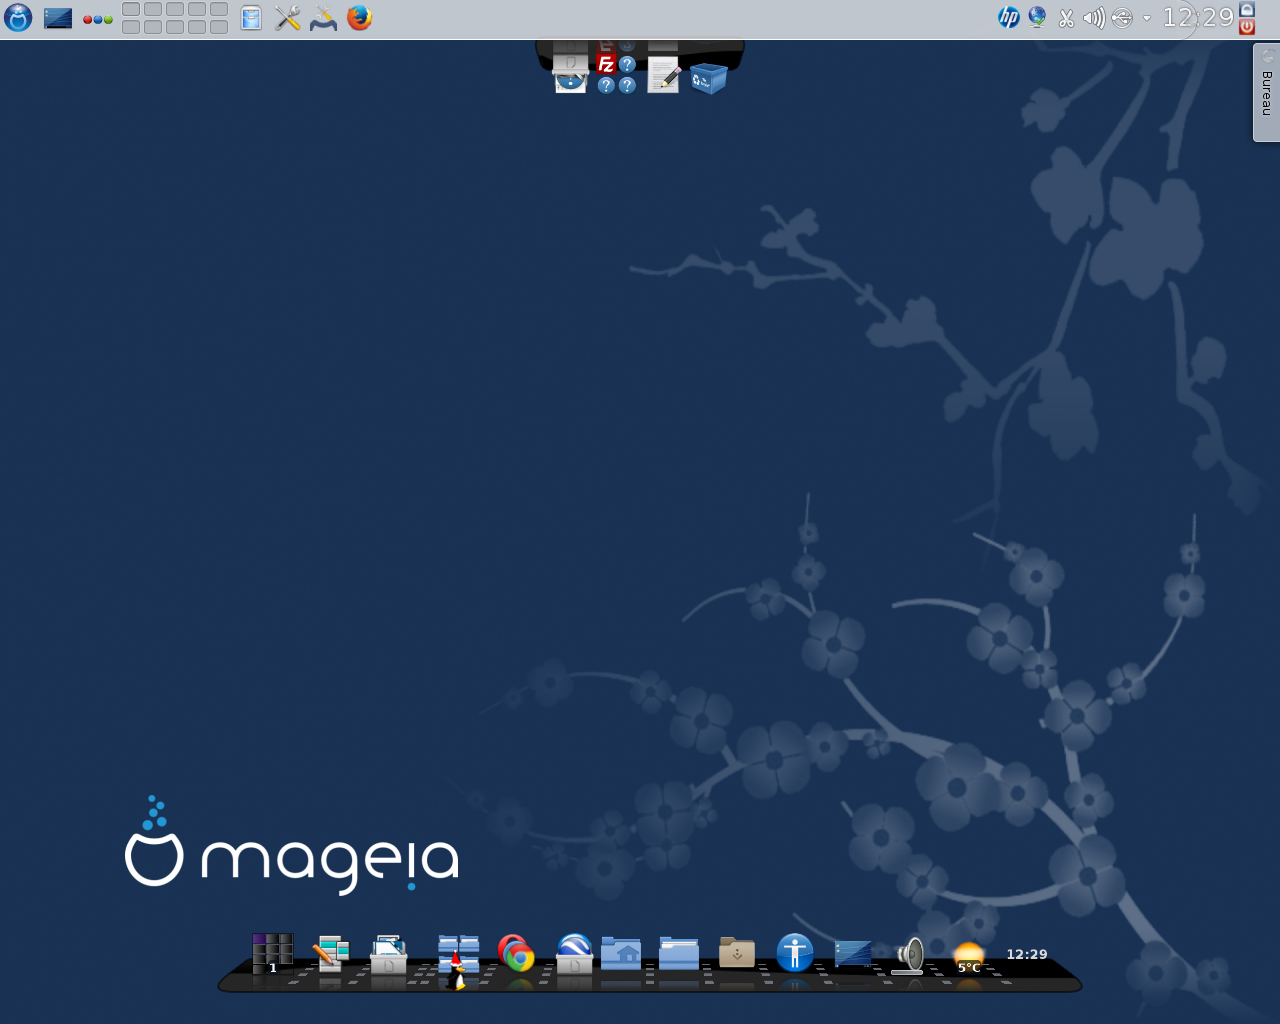Launch Firefox from the top panel
The image size is (1280, 1024).
[x=359, y=18]
